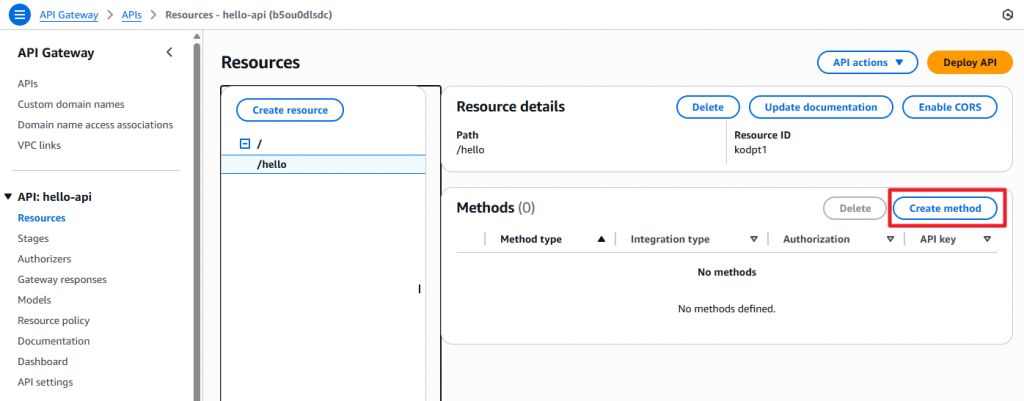Viewport: 1024px width, 401px height.
Task: Collapse the API Gateway sidebar chevron
Action: pos(169,52)
